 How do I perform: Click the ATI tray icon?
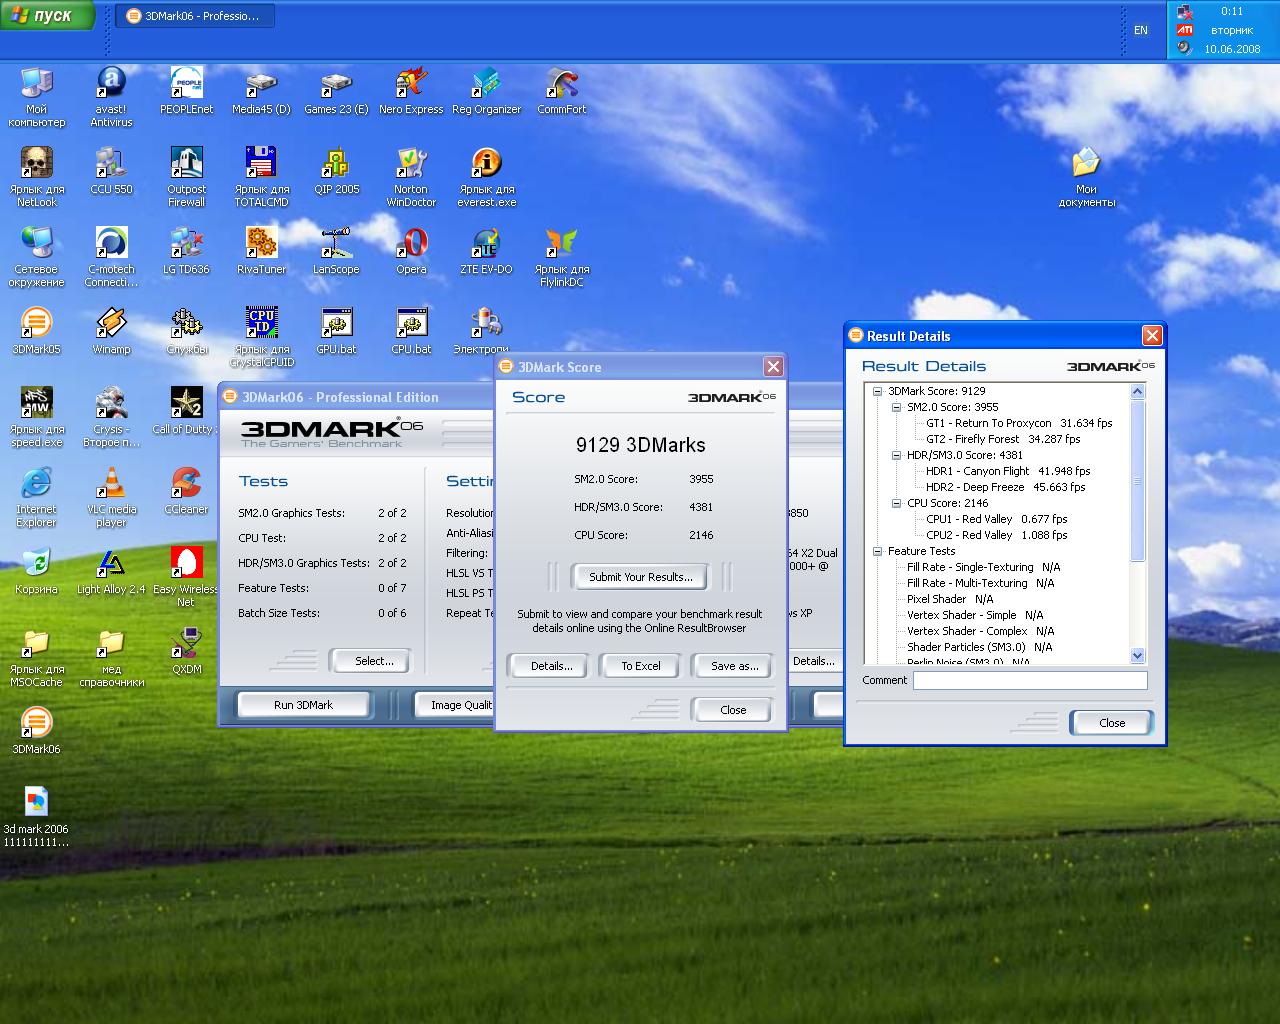click(x=1185, y=30)
